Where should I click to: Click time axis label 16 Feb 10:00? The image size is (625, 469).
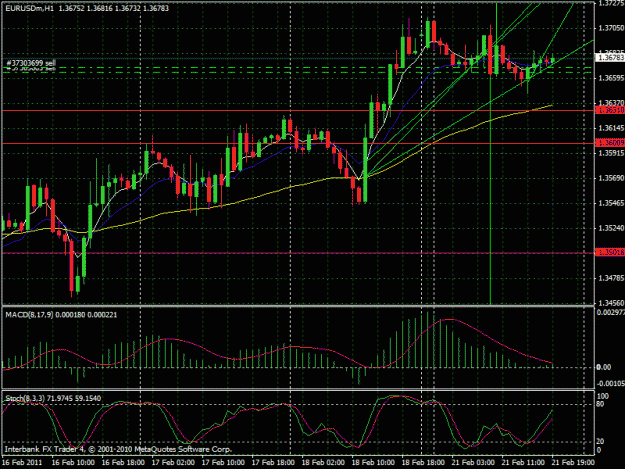pos(73,463)
